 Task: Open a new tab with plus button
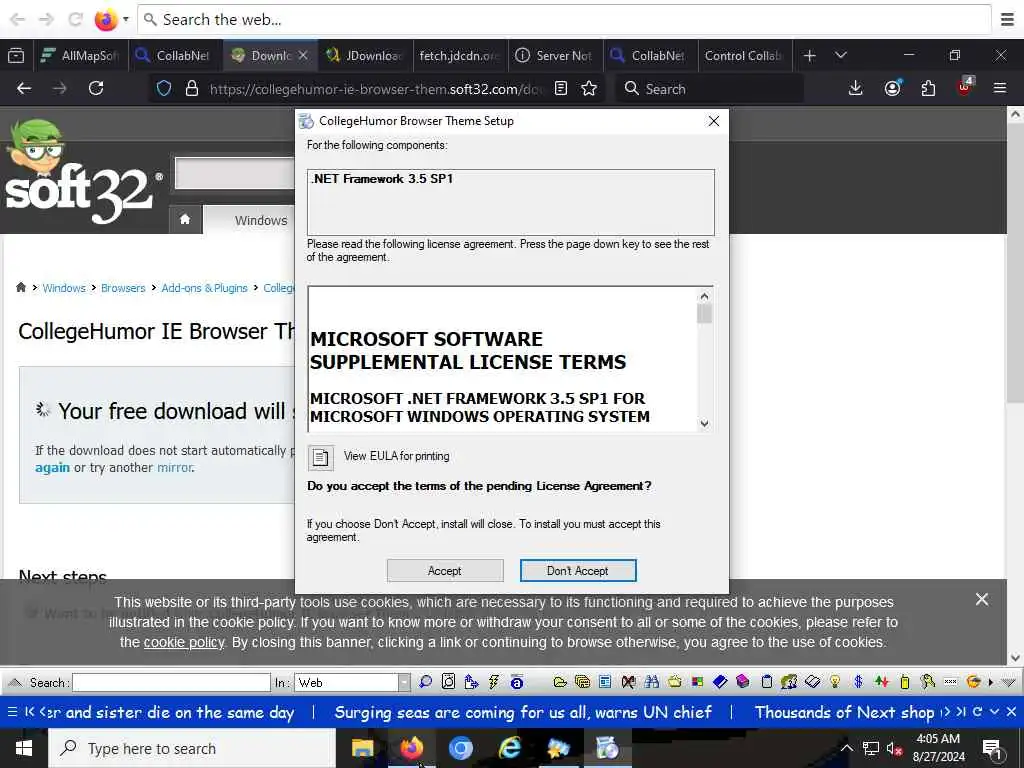(x=810, y=56)
